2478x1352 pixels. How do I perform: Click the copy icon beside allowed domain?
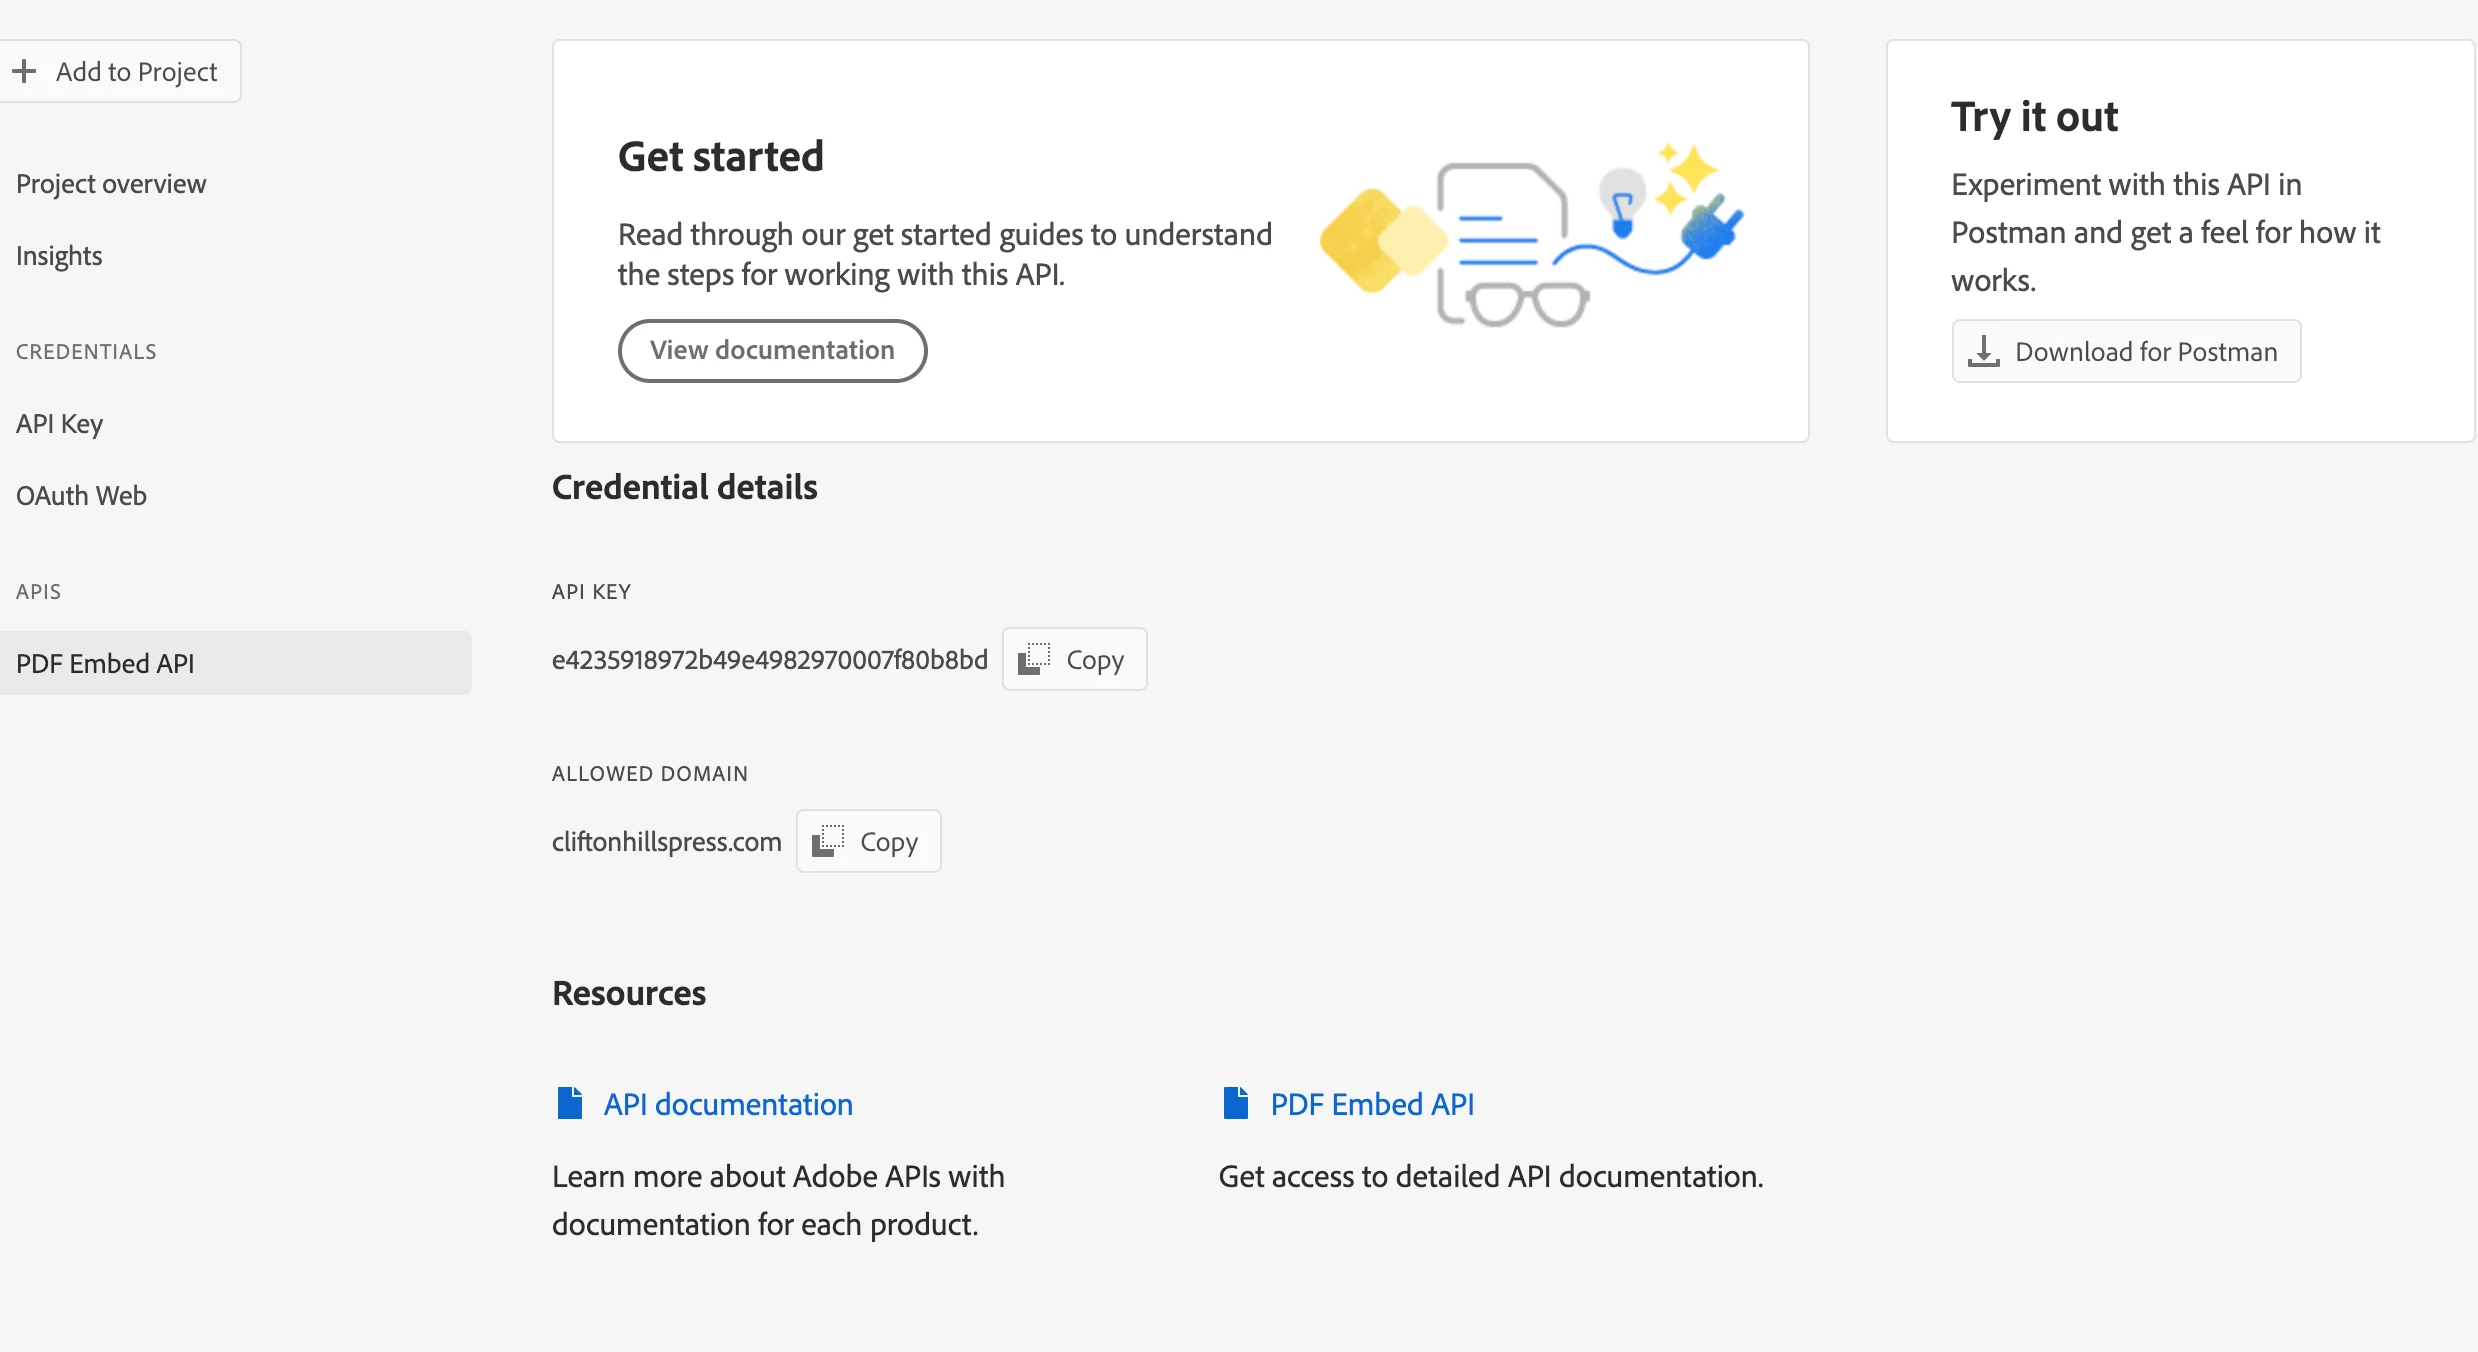[x=828, y=841]
